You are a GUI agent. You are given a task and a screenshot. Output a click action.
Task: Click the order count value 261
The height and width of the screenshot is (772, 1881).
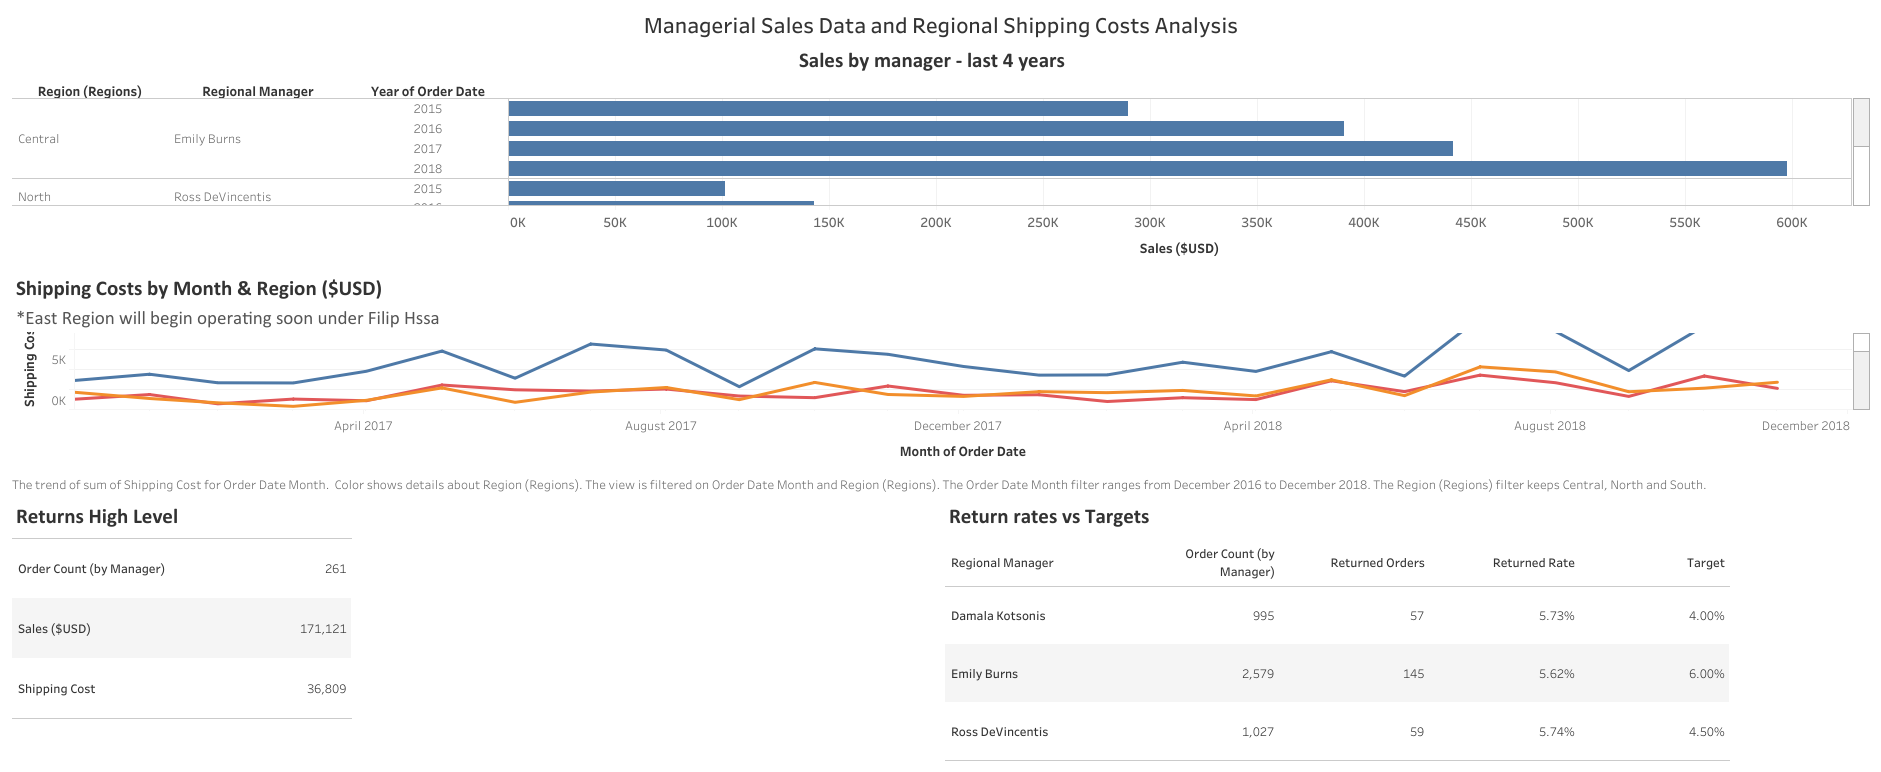(336, 569)
